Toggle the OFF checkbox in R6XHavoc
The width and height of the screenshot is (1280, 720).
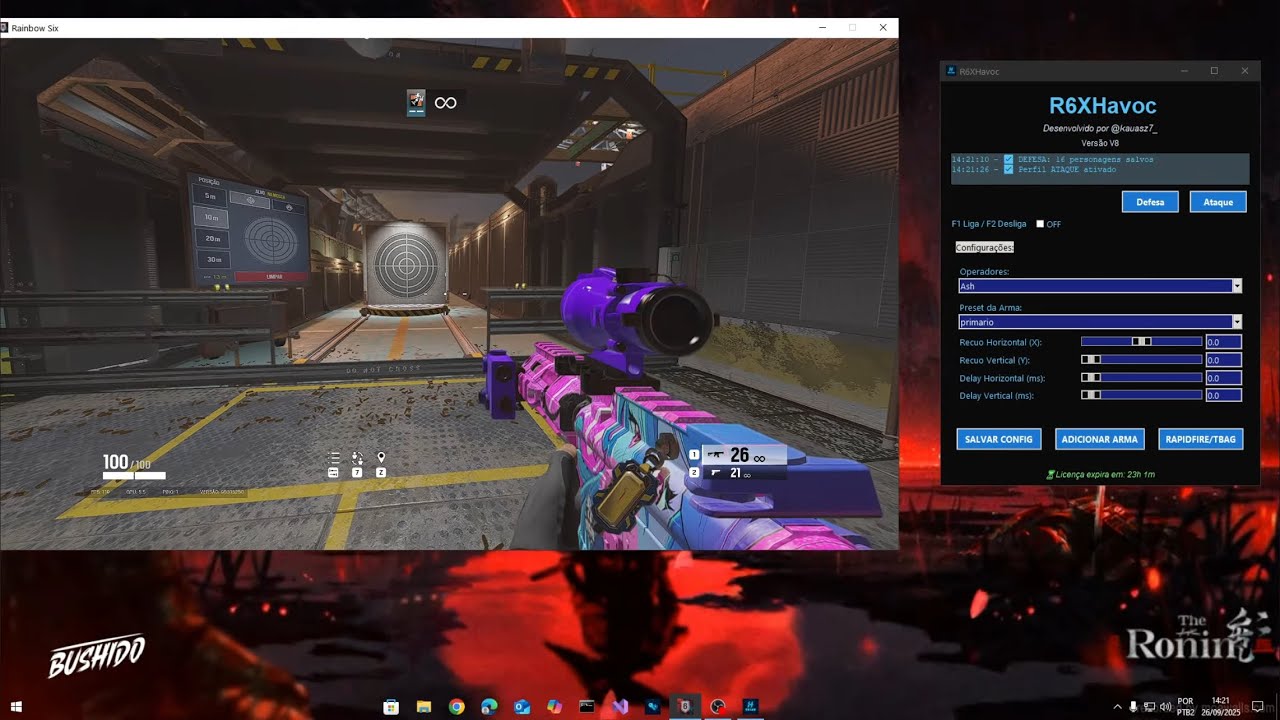pos(1040,224)
